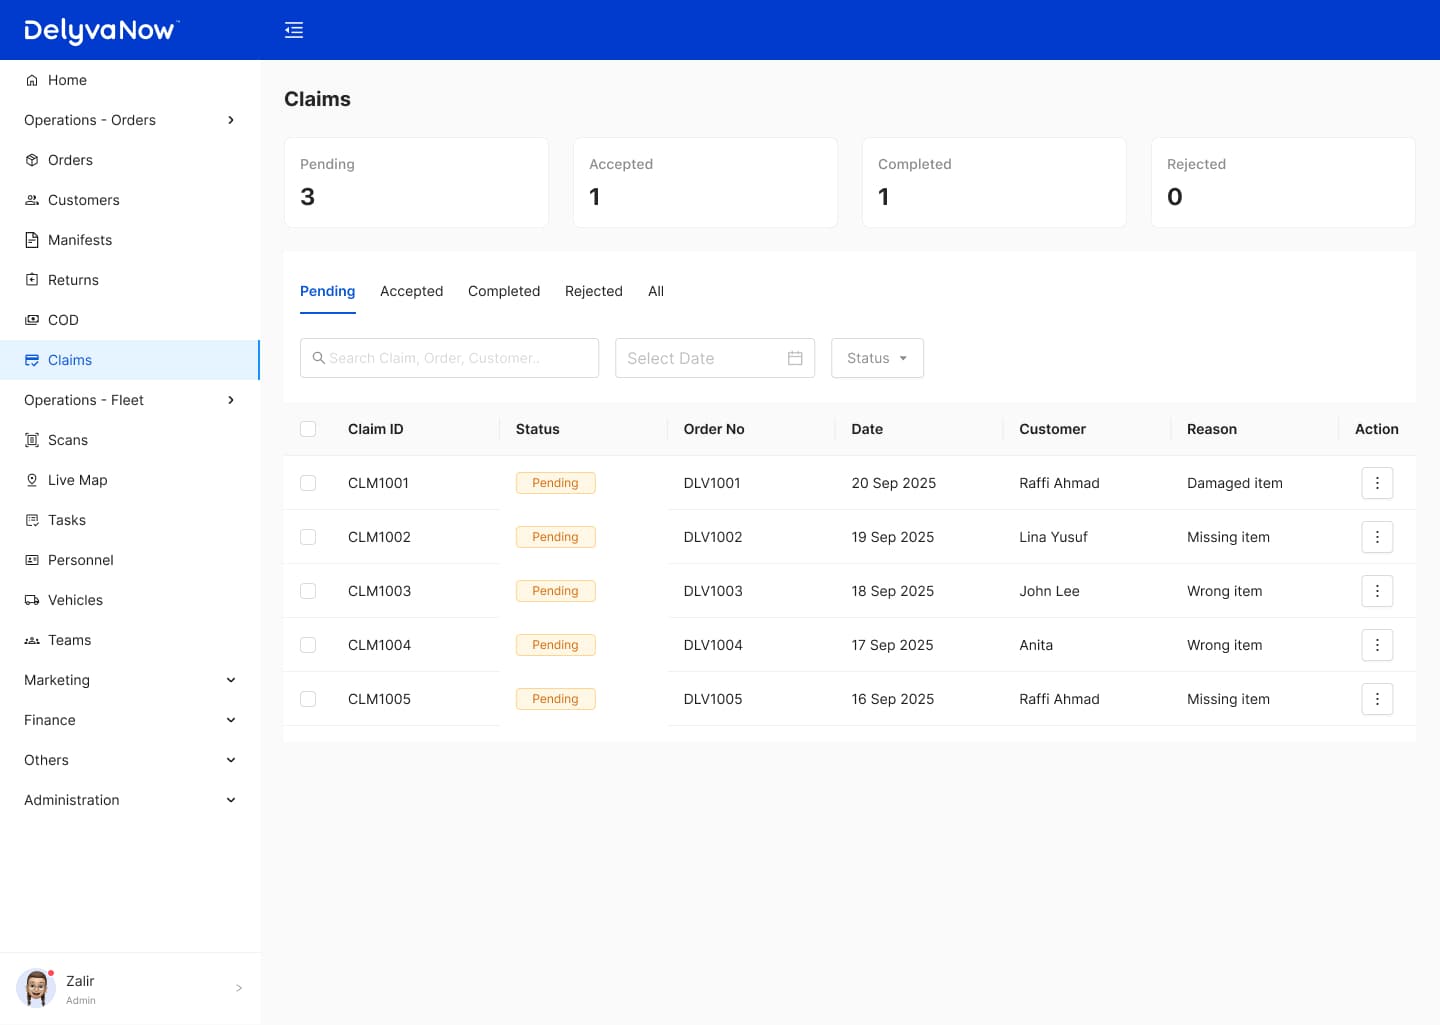Open the Zalir Admin profile menu
This screenshot has width=1440, height=1025.
click(130, 988)
